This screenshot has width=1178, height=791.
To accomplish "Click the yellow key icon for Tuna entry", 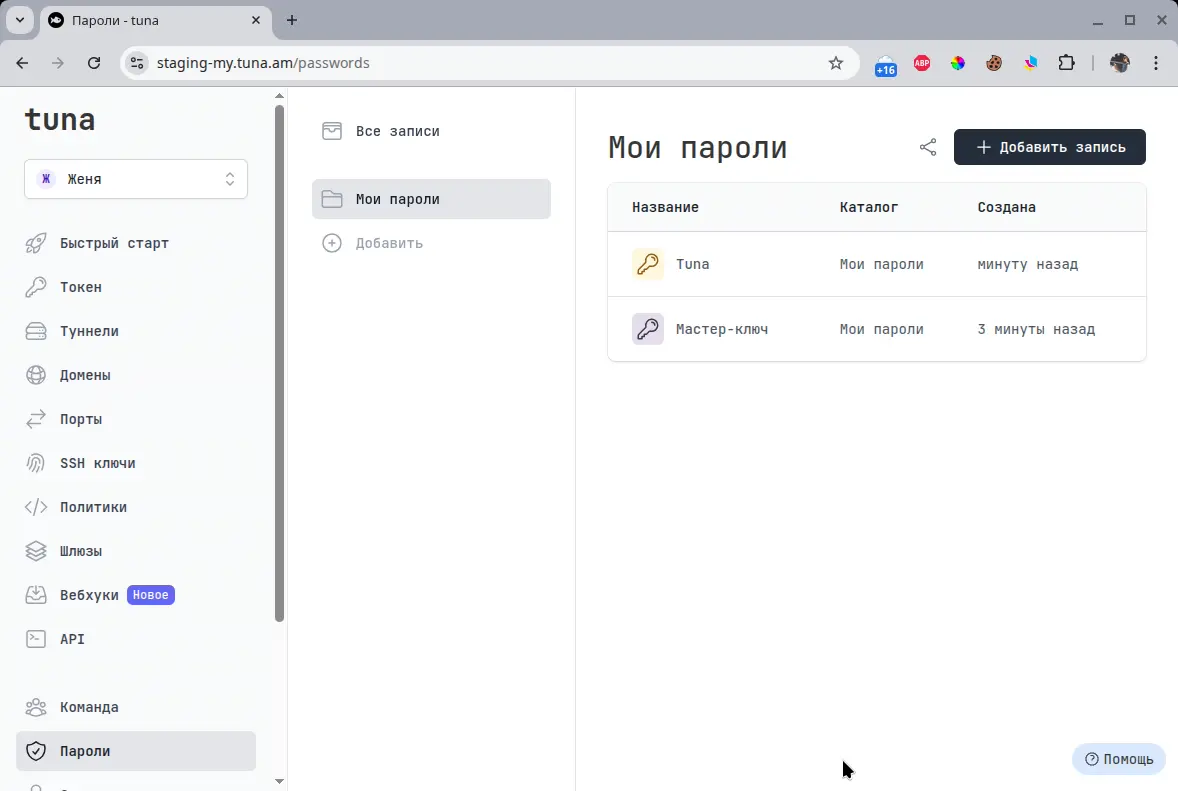I will (x=648, y=264).
